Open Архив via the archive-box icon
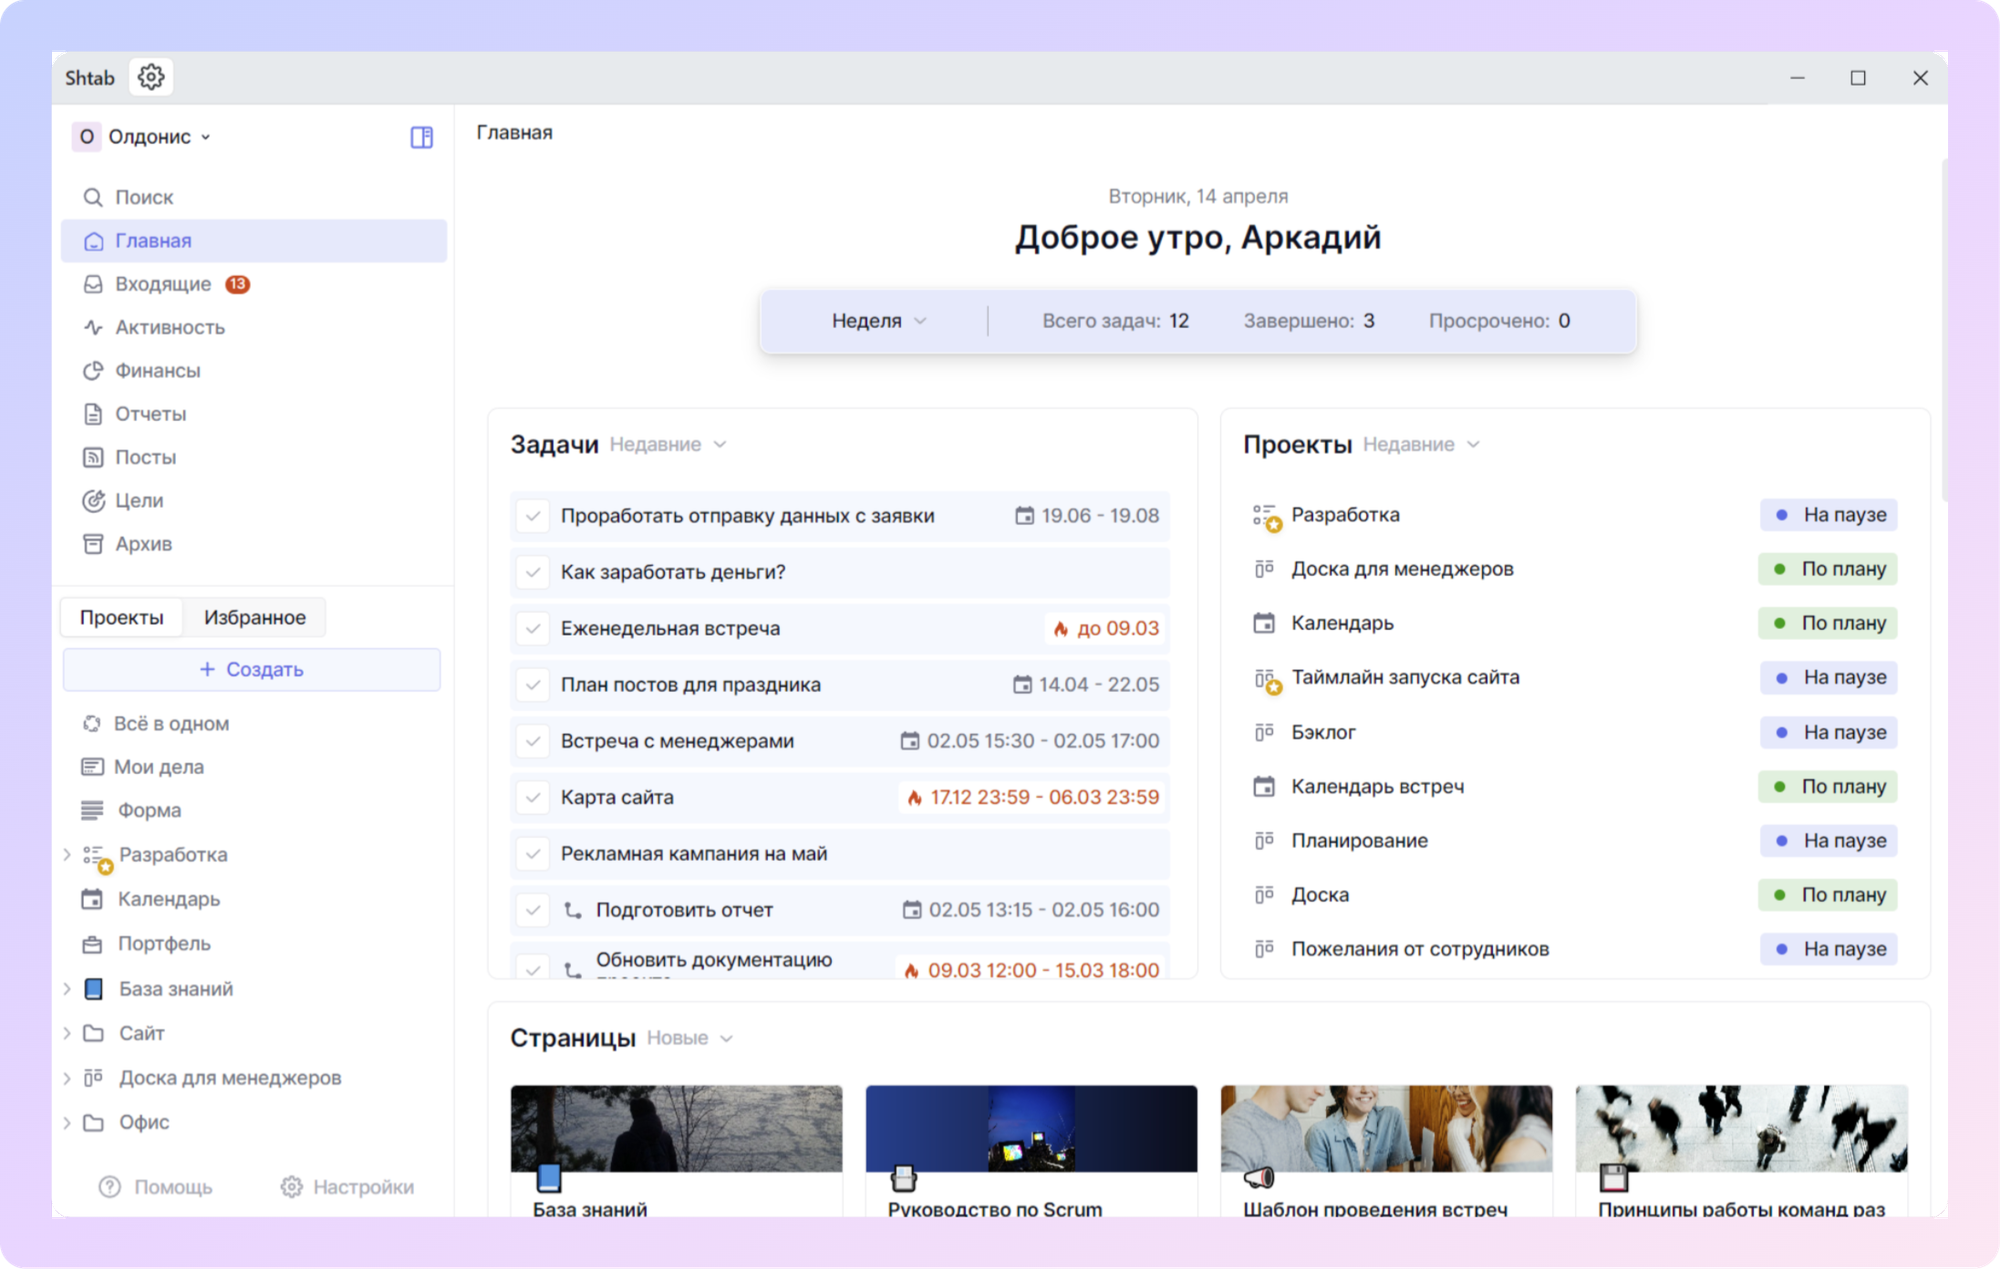Image resolution: width=2000 pixels, height=1269 pixels. point(93,543)
